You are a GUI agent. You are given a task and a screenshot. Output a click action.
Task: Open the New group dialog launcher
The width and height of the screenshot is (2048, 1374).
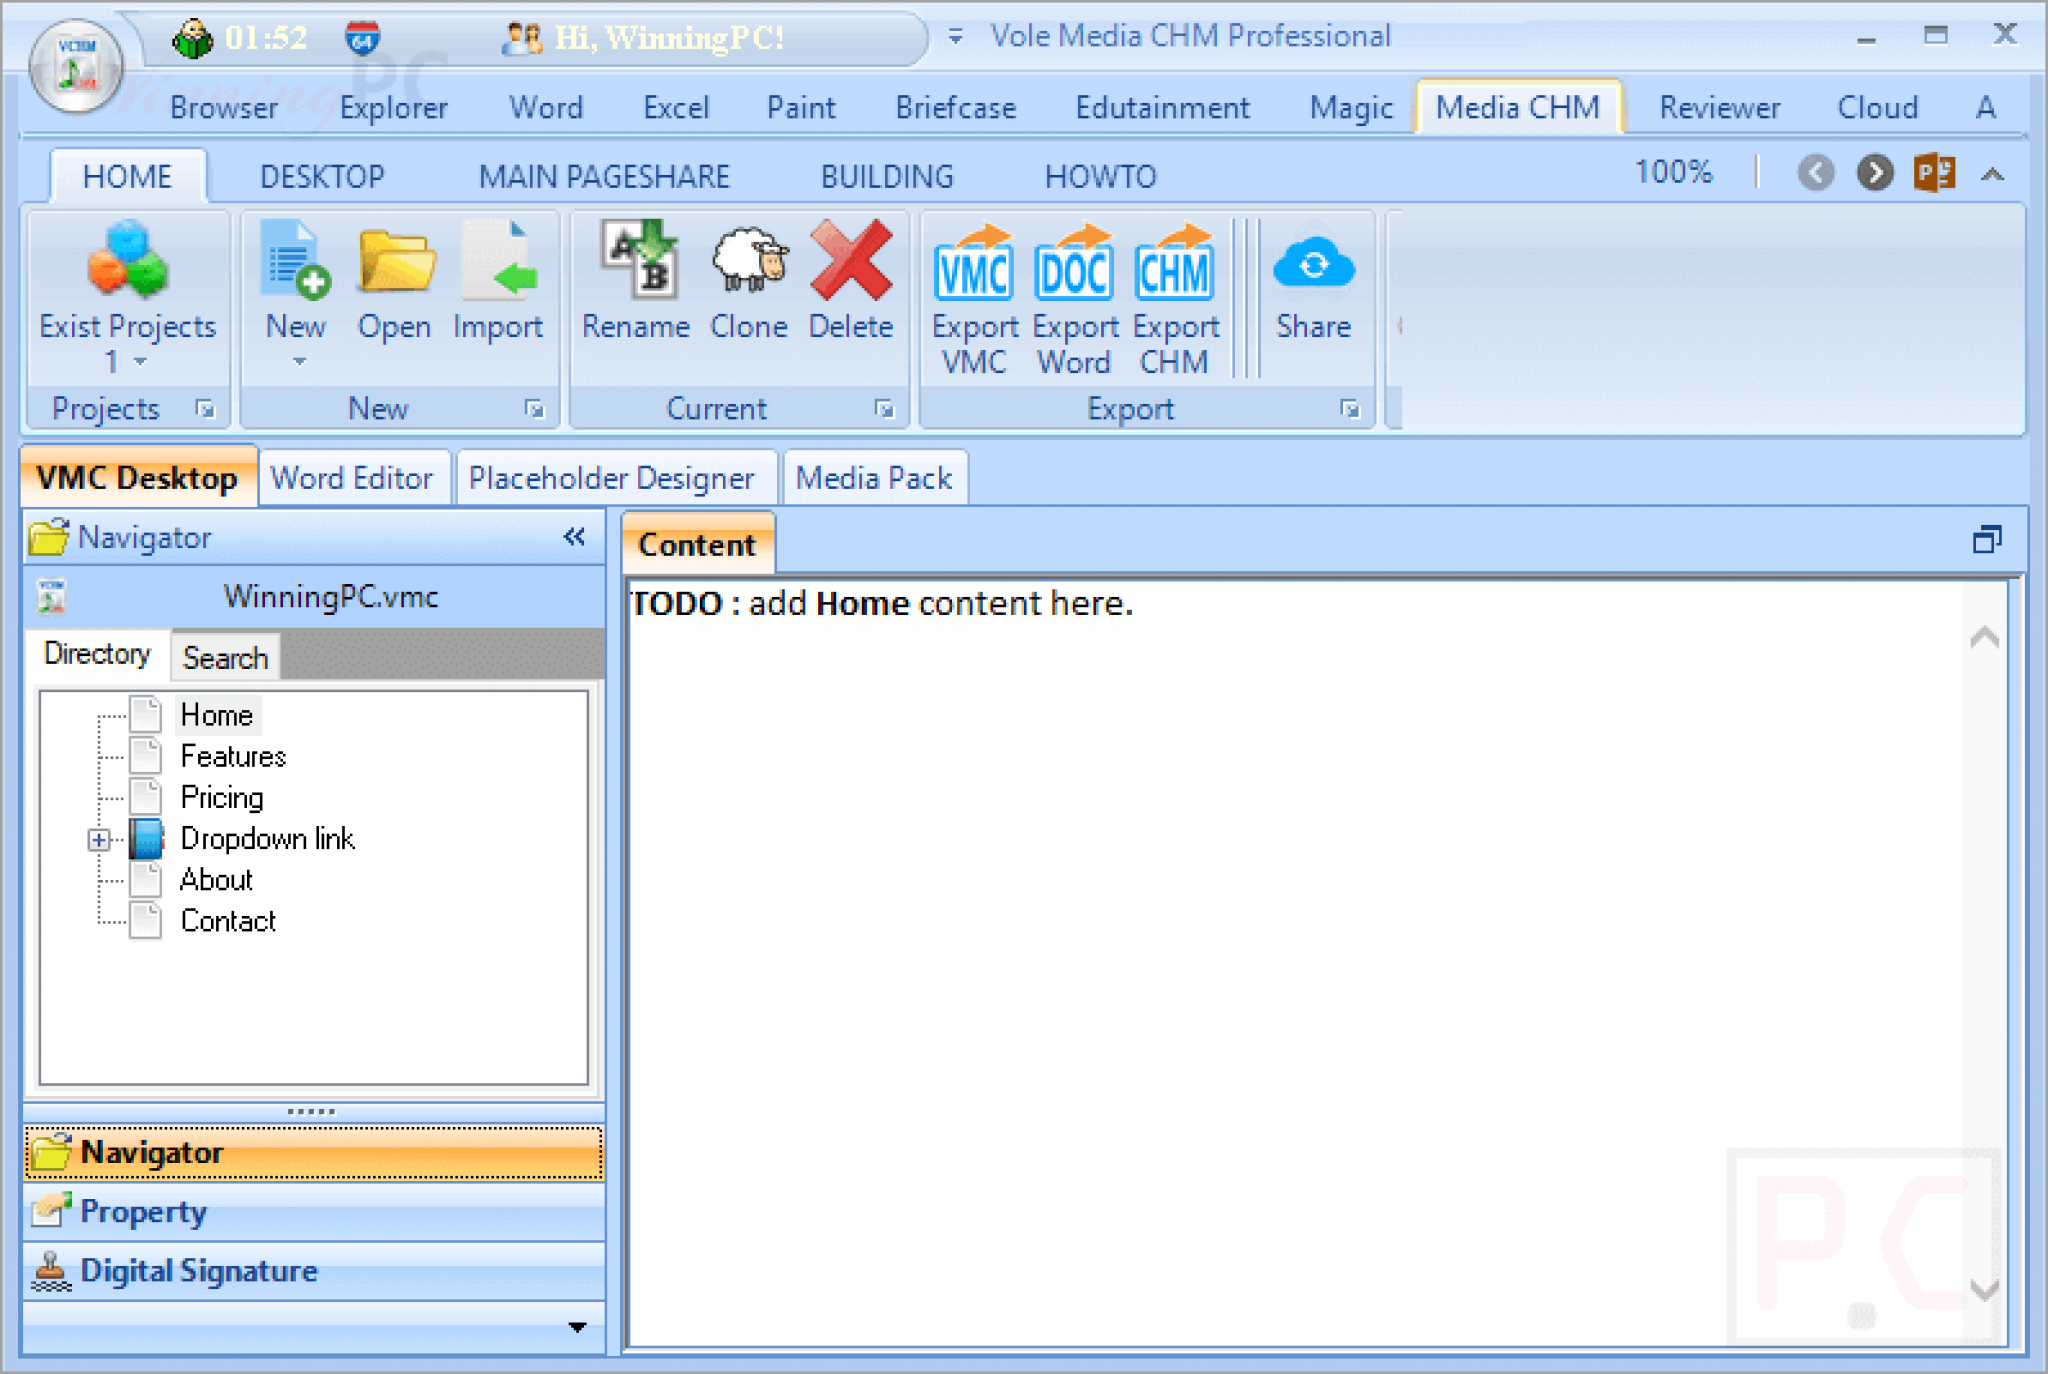point(535,409)
